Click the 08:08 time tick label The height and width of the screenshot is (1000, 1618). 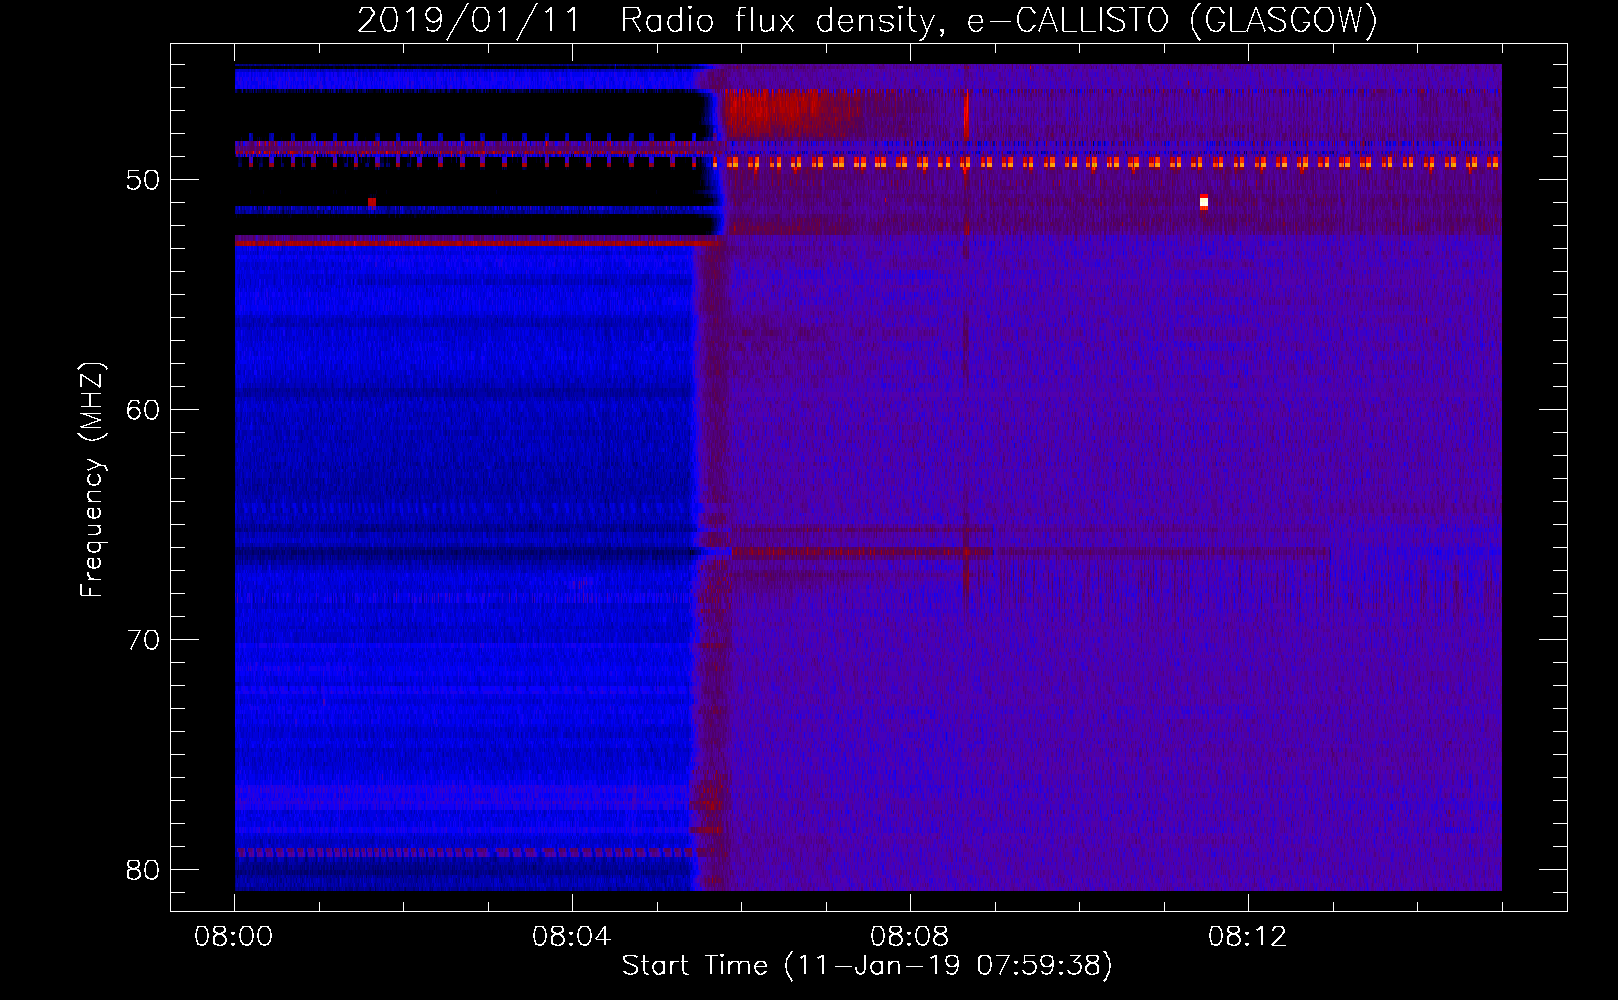click(909, 937)
